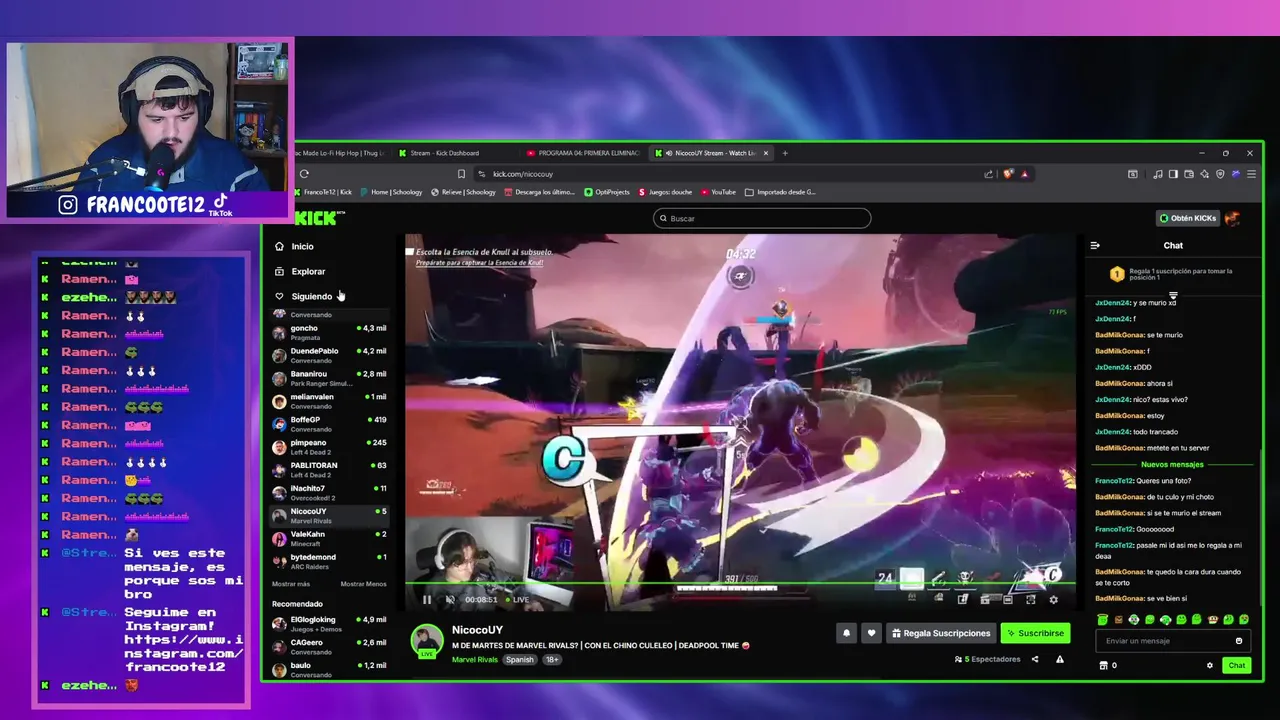The height and width of the screenshot is (720, 1280).
Task: Open baulo recommended channel
Action: pyautogui.click(x=329, y=670)
